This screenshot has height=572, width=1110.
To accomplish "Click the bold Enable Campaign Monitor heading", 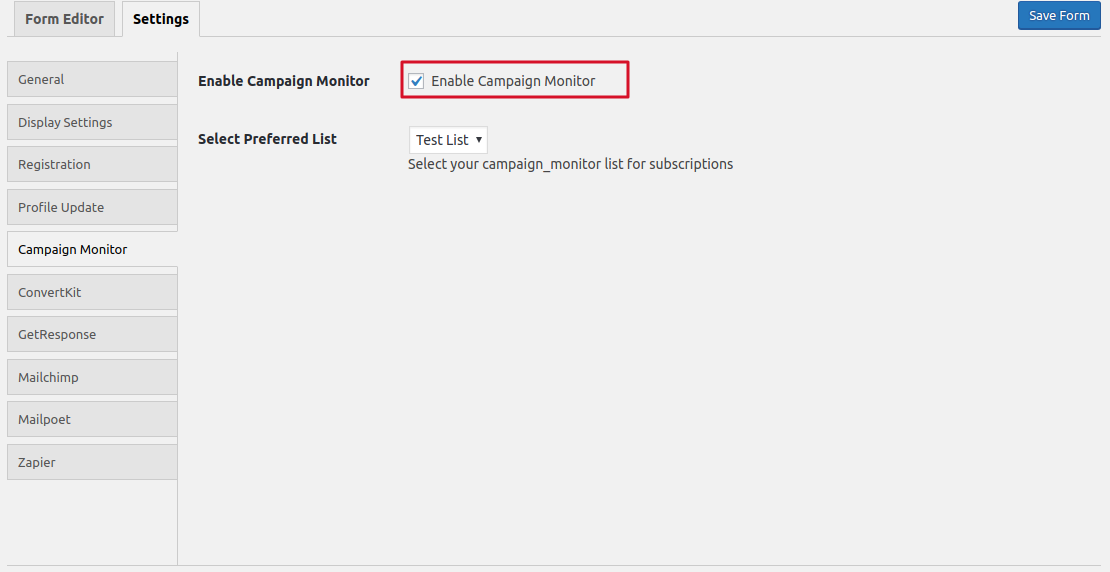I will click(284, 81).
